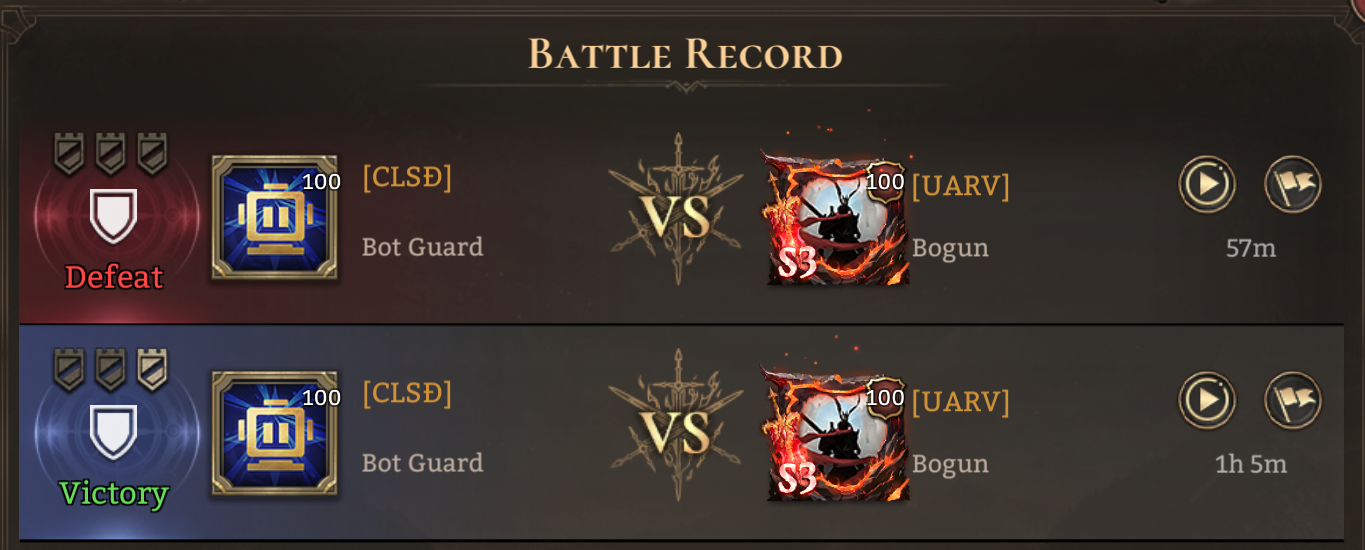Viewport: 1365px width, 550px height.
Task: Open Bot Guard avatar in Victory row
Action: 274,433
